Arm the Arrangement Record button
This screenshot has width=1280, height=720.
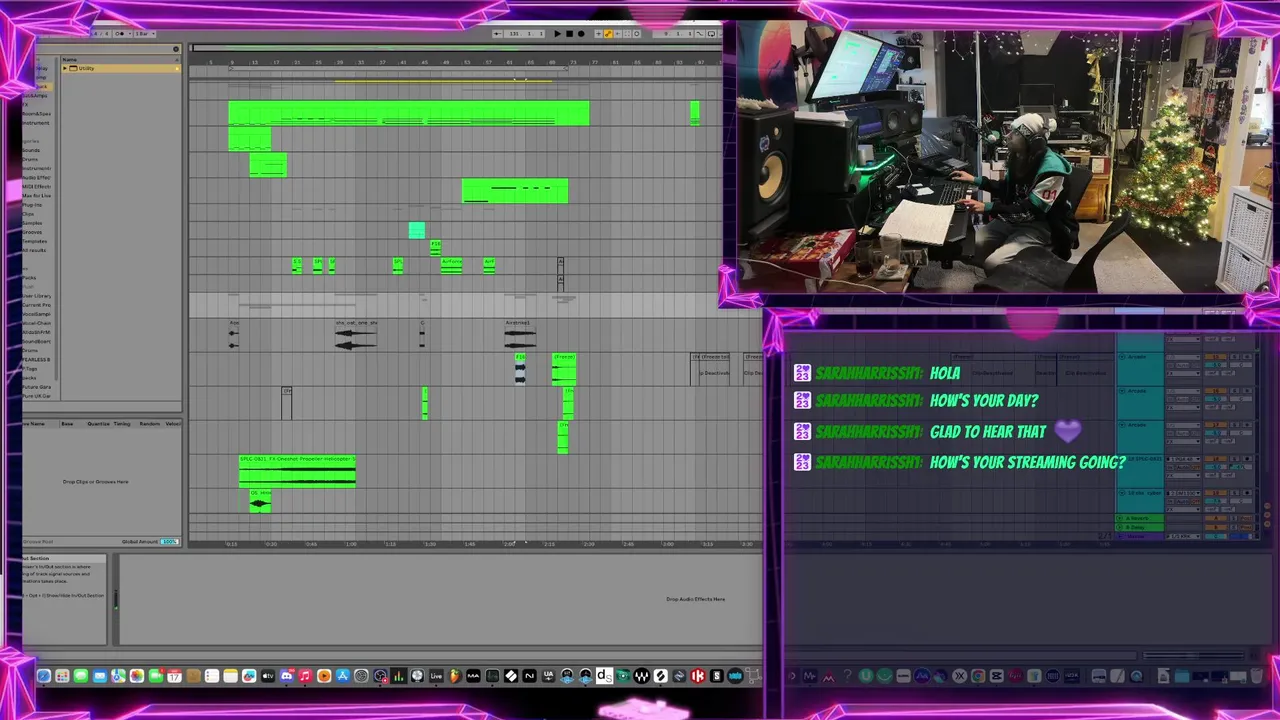(x=581, y=34)
